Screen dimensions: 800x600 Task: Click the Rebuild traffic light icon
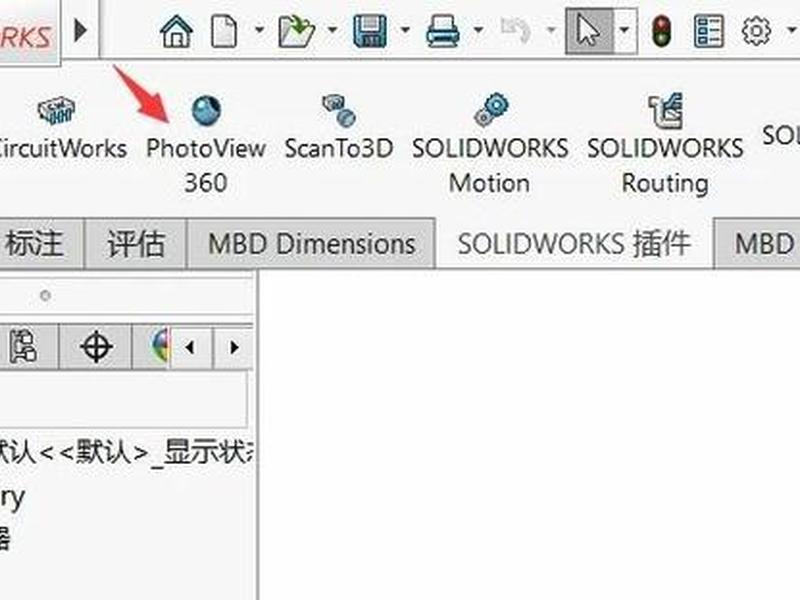(662, 31)
